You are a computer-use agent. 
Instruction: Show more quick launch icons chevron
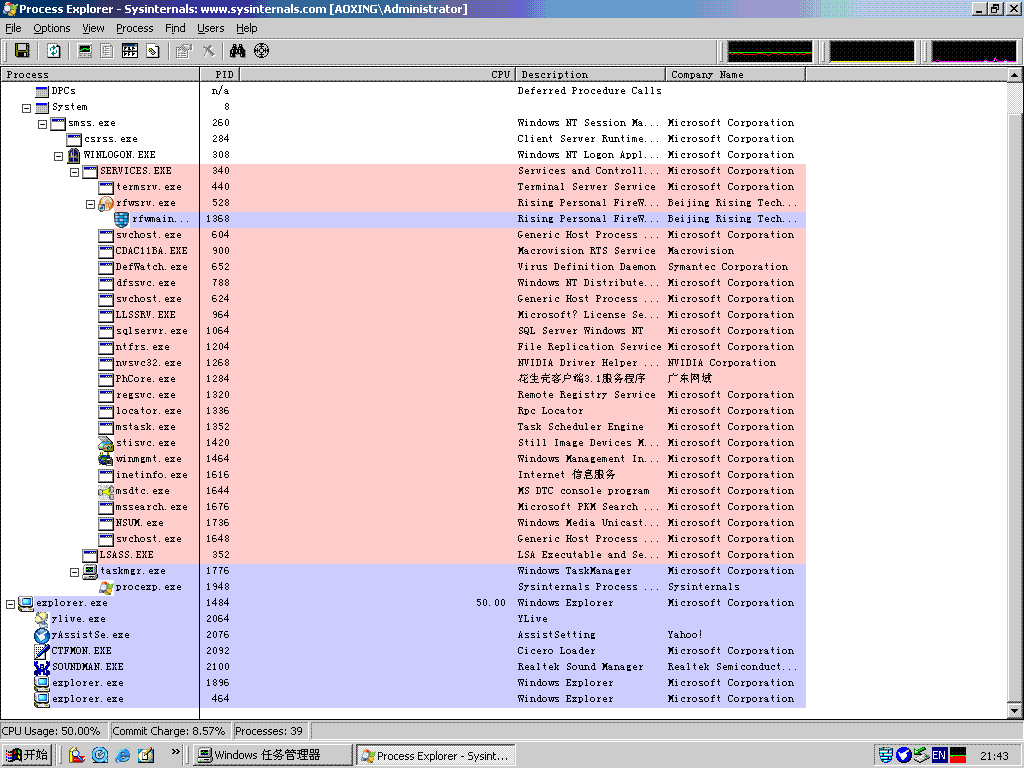(175, 752)
